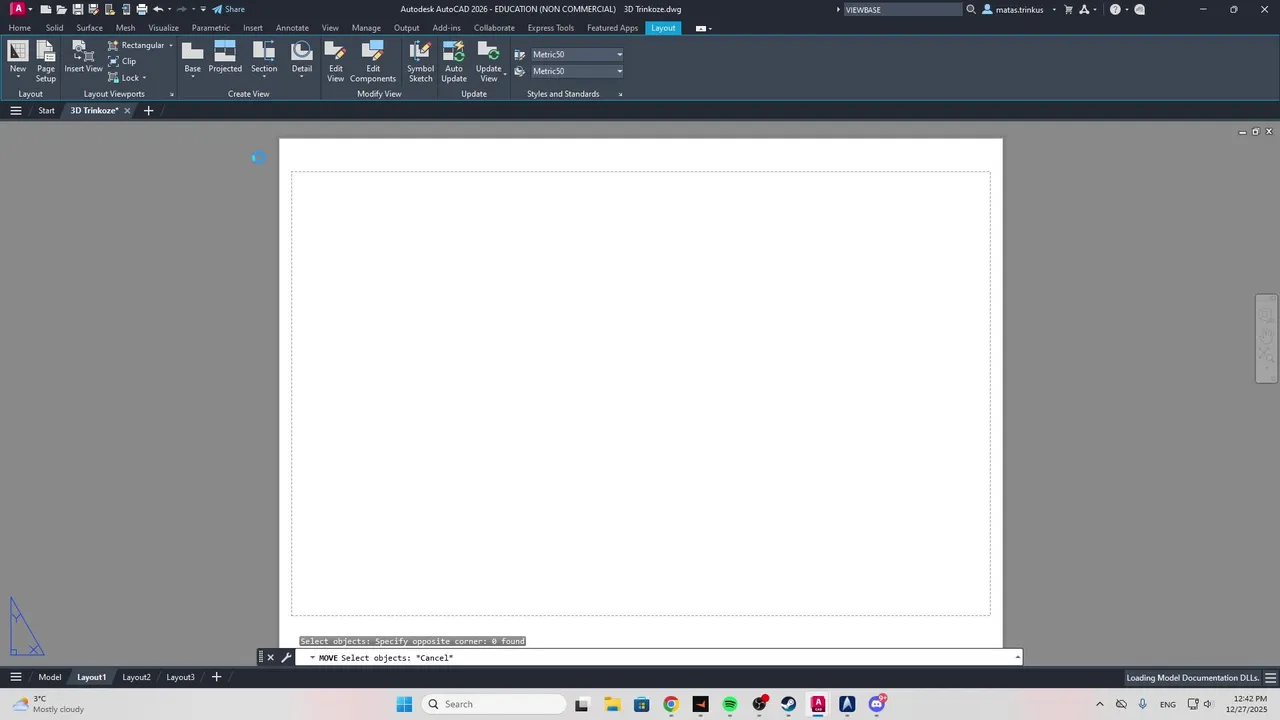
Task: Expand the quick access toolbar customize arrow
Action: tap(203, 9)
